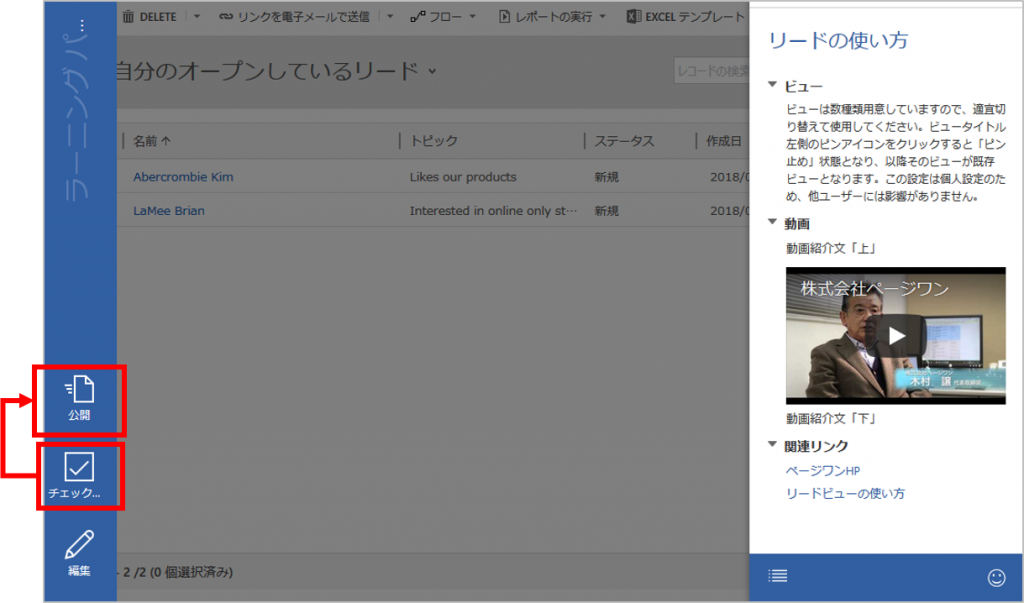Open the ページワンHP link

click(823, 470)
